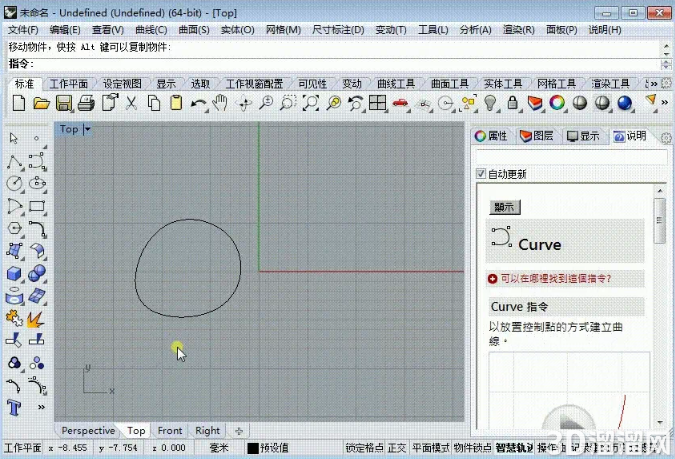This screenshot has width=675, height=459.
Task: Select the Ellipse tool
Action: 37,183
